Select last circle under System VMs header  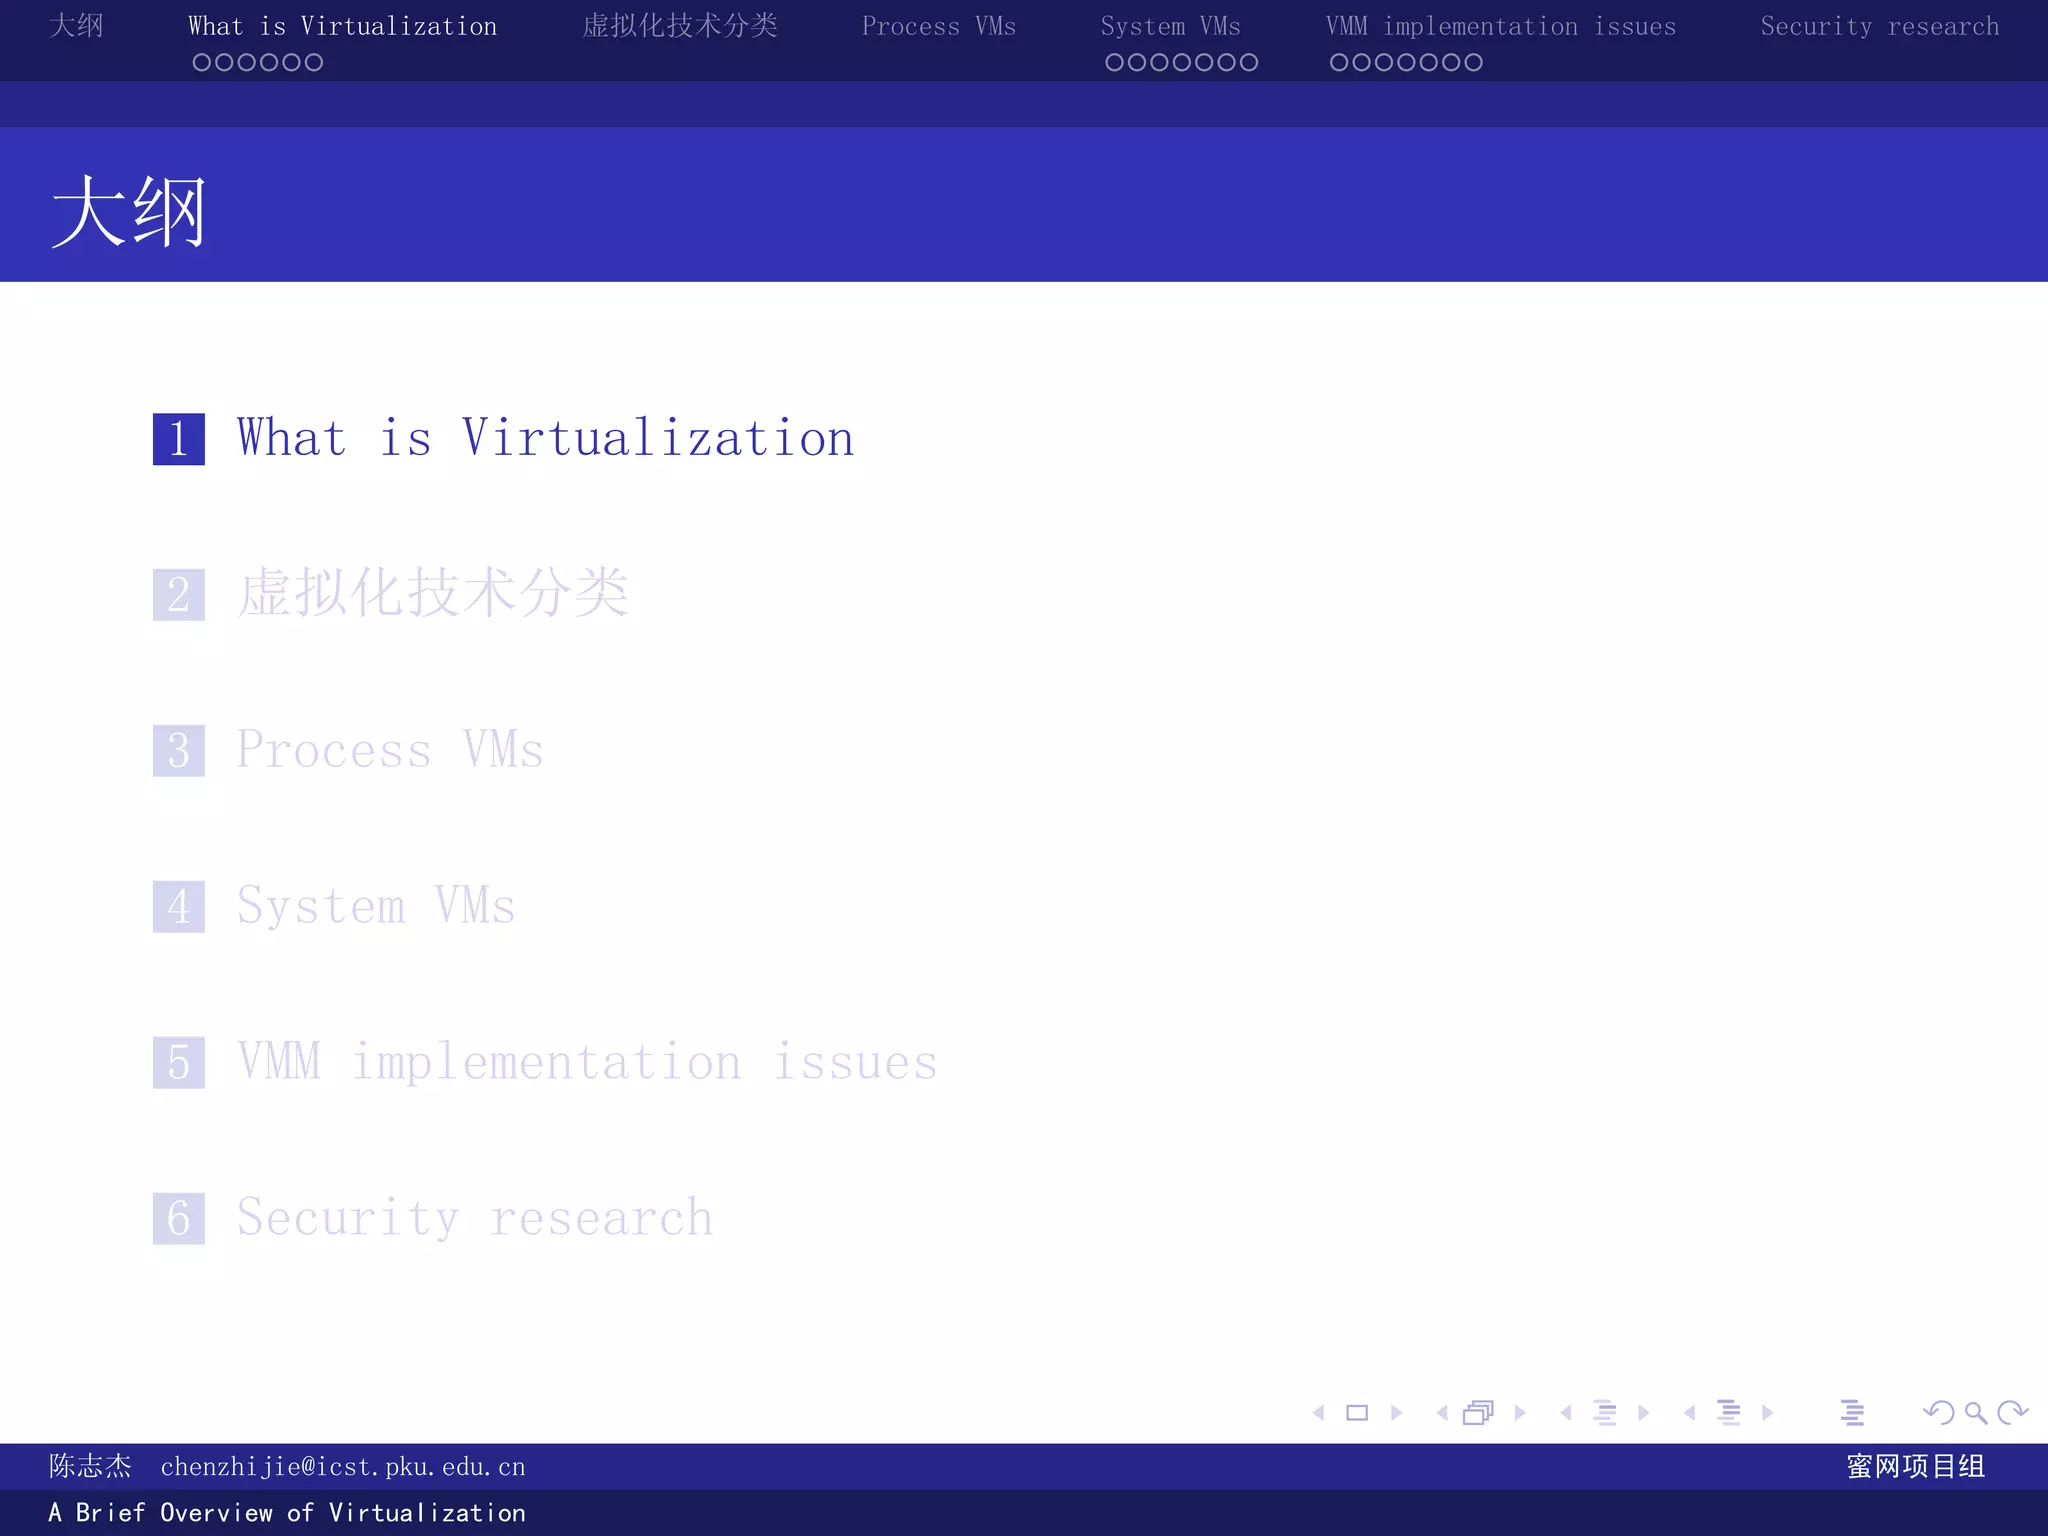tap(1249, 62)
